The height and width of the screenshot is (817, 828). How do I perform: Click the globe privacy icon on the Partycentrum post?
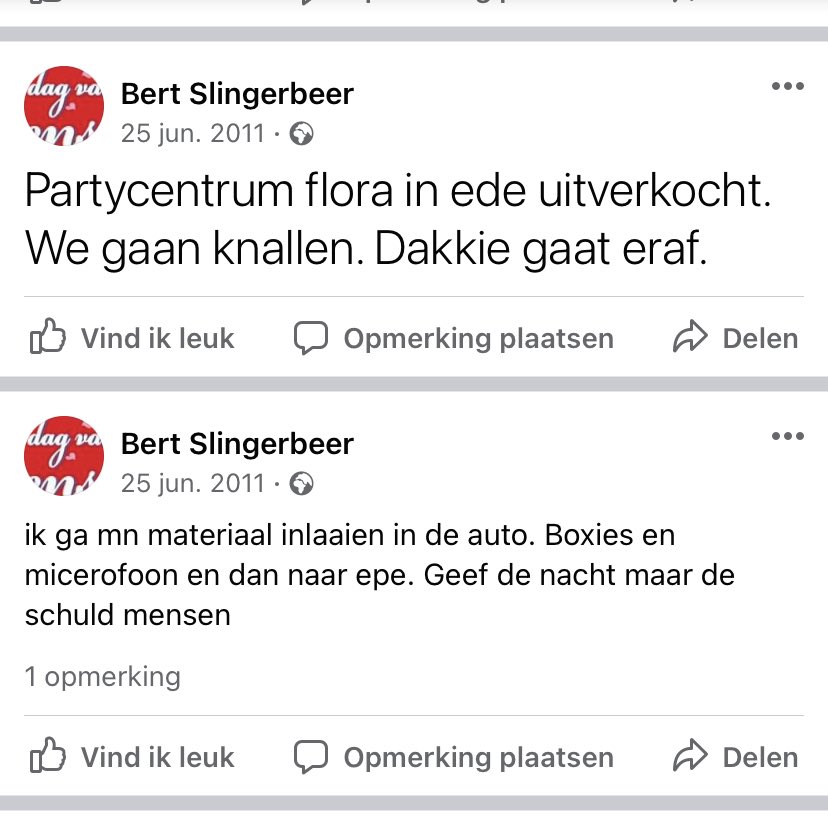[301, 134]
